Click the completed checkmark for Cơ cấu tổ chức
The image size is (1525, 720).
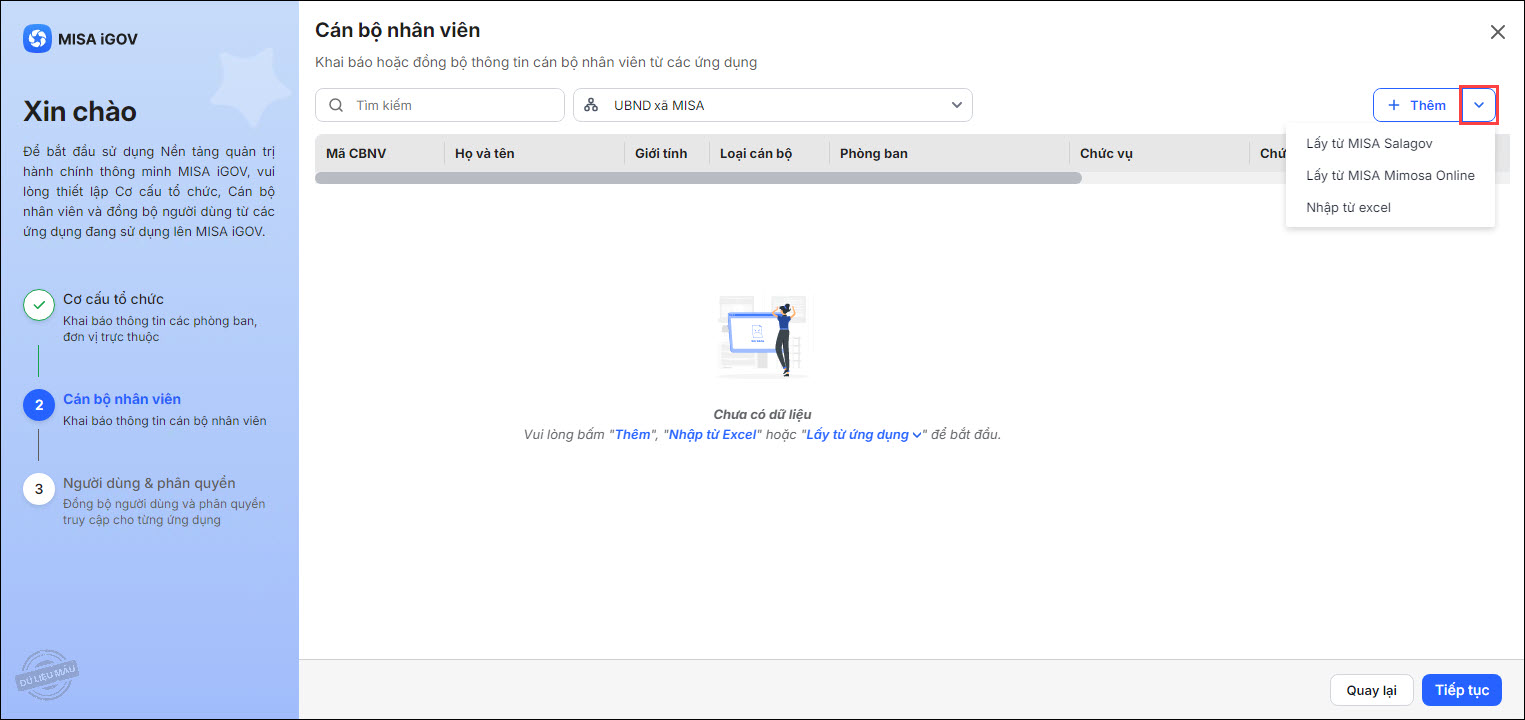(39, 305)
